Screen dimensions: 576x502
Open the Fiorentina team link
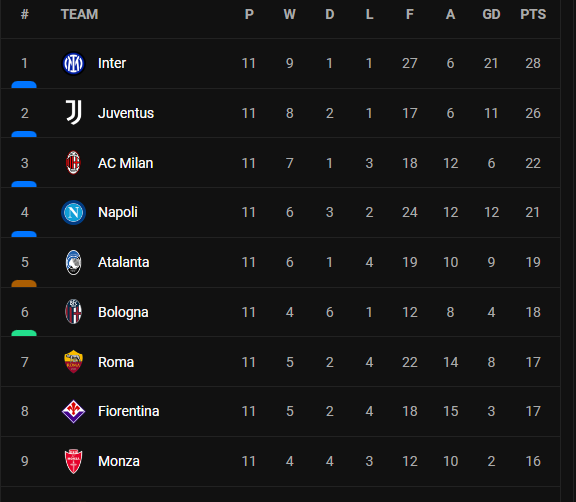coord(129,411)
